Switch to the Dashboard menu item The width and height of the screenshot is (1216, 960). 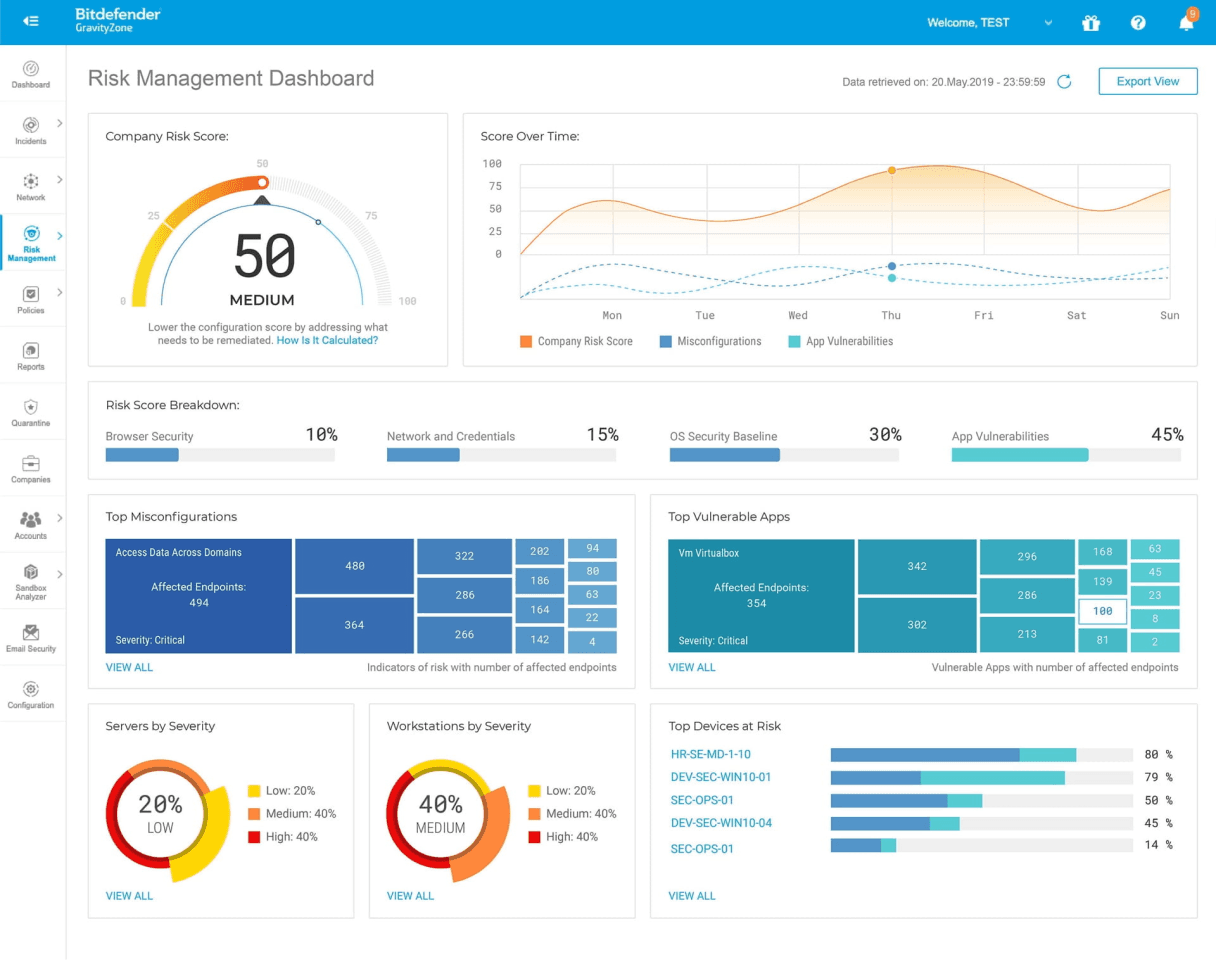click(x=31, y=75)
